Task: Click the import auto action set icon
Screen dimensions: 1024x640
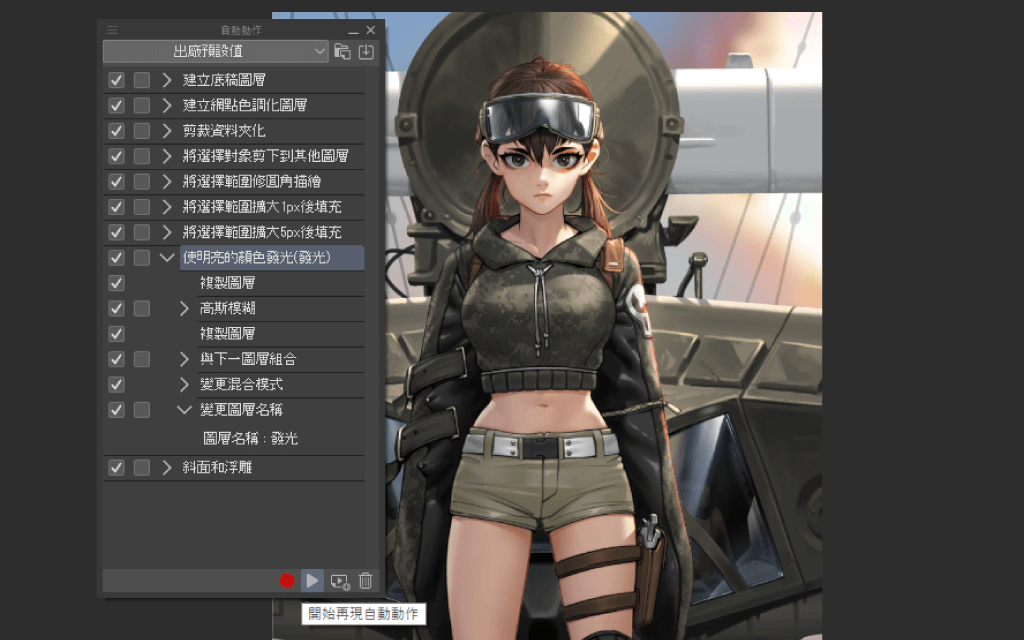Action: pyautogui.click(x=365, y=51)
